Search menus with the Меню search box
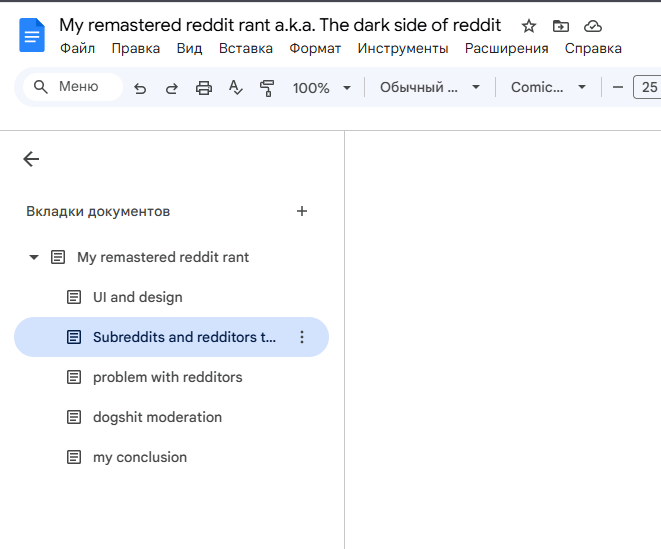Viewport: 661px width, 549px height. [73, 87]
